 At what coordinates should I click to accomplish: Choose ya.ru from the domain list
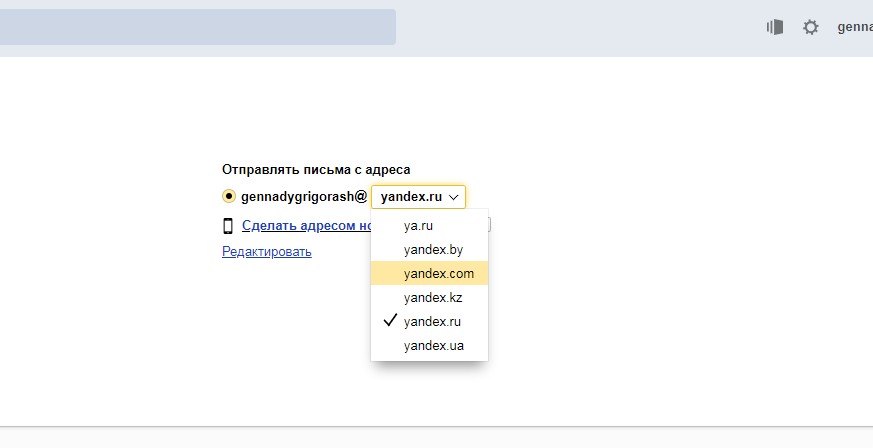(x=418, y=225)
